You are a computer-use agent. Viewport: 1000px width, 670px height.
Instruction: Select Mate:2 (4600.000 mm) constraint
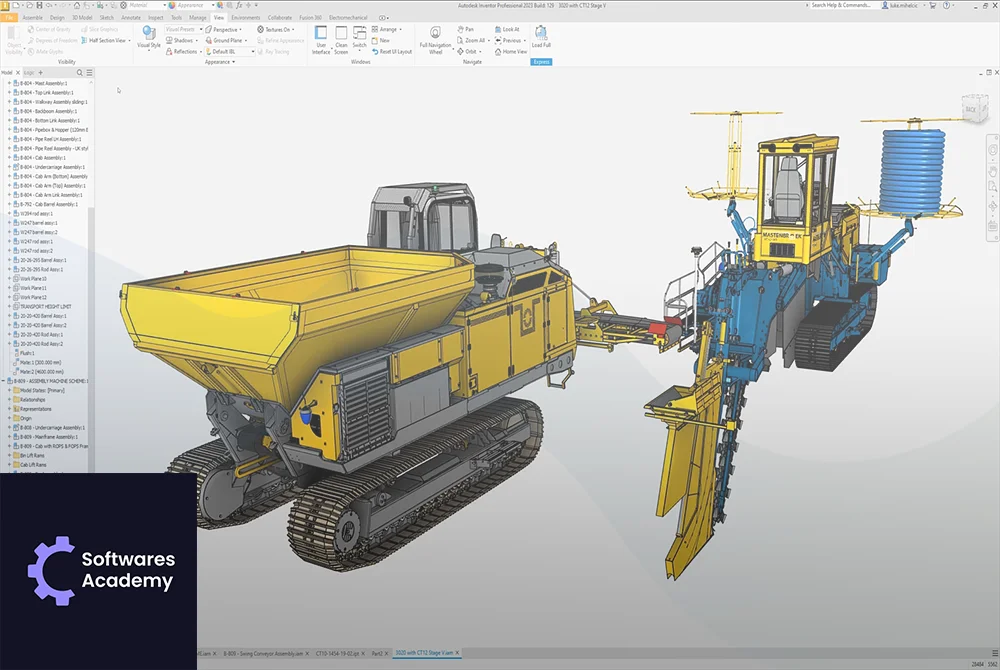pos(41,372)
